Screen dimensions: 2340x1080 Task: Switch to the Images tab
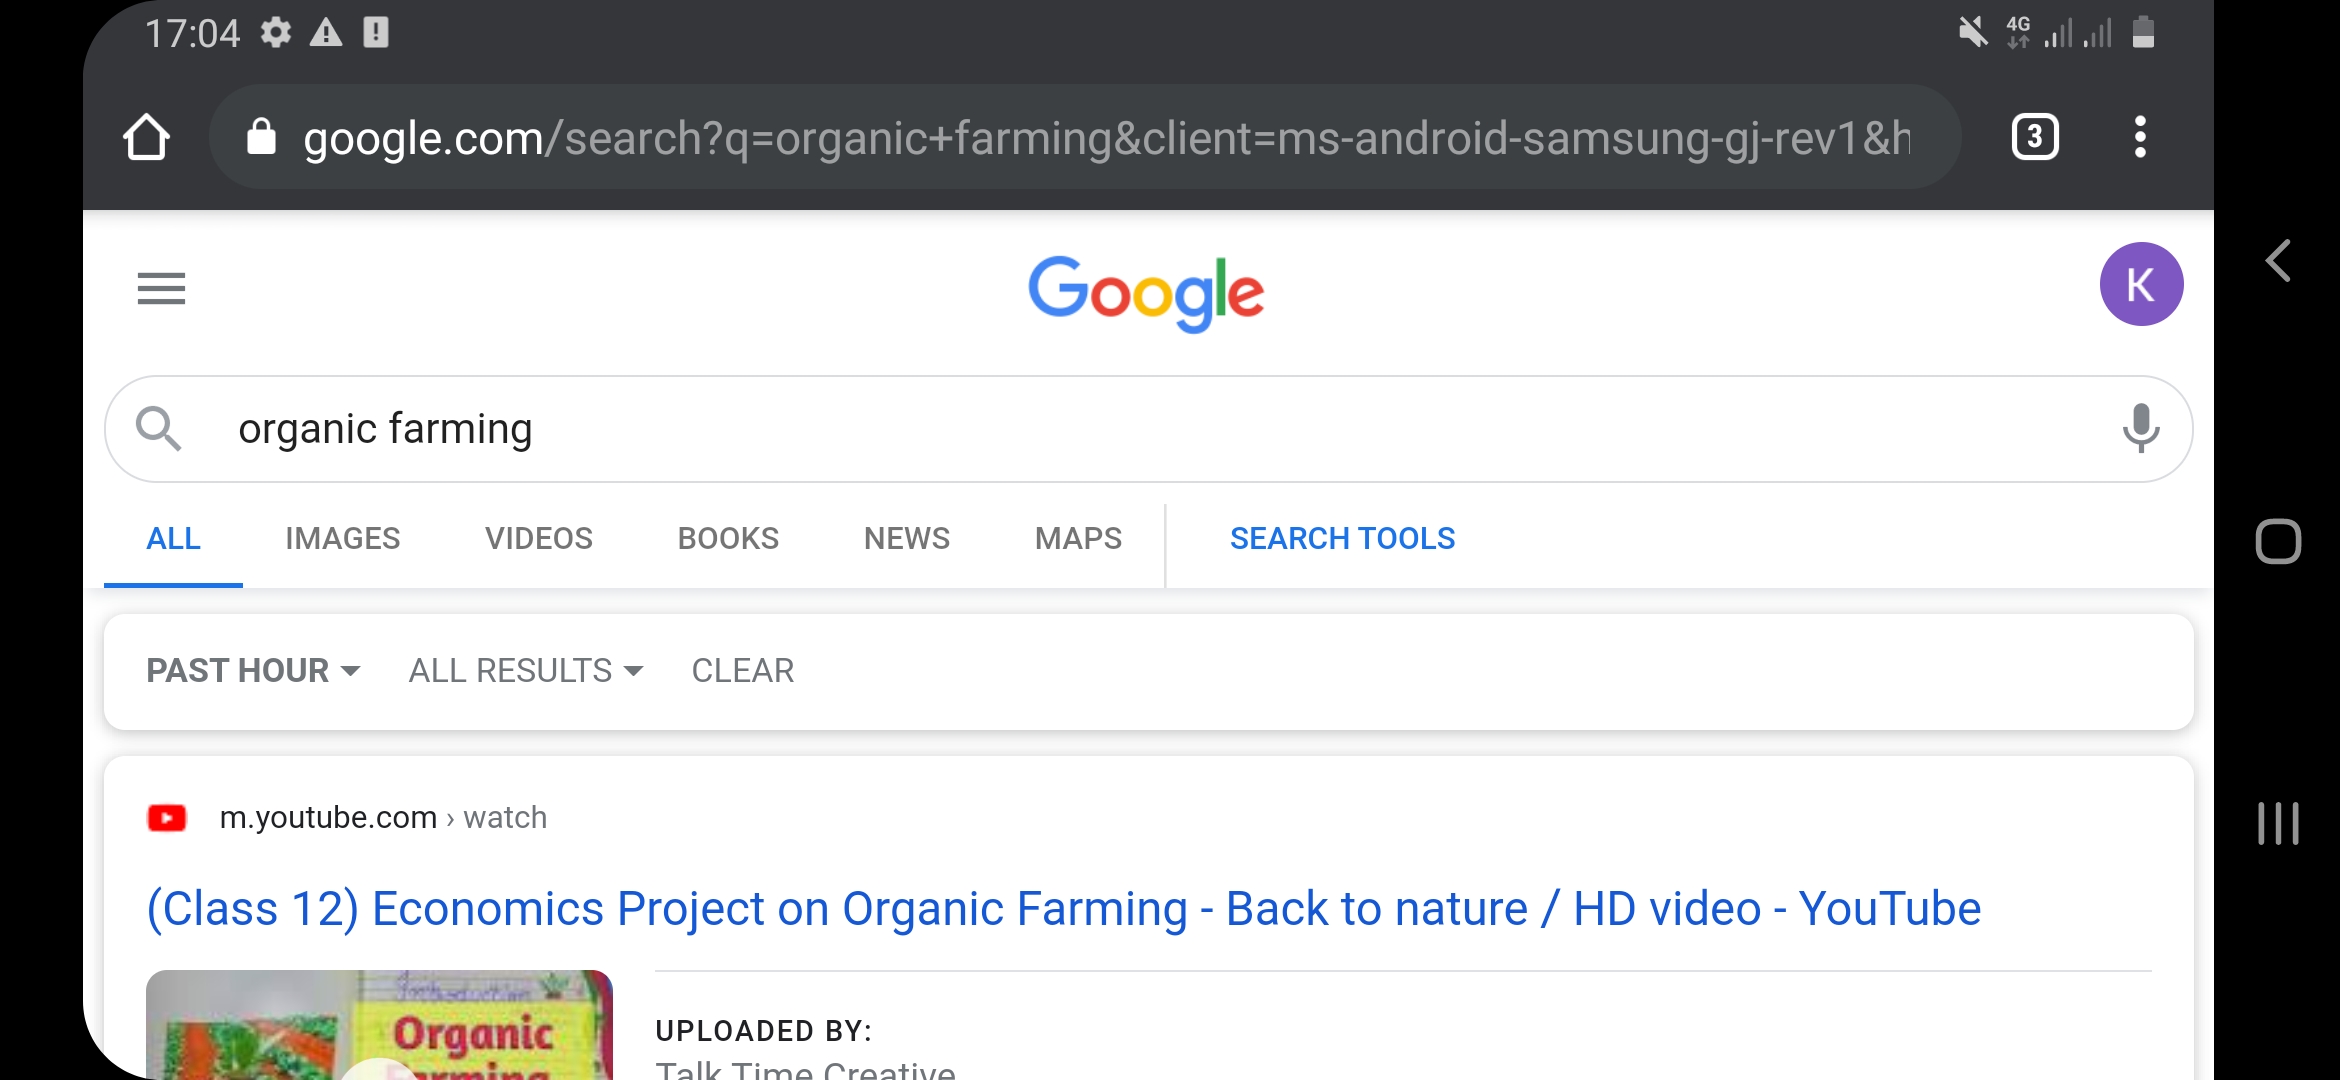coord(343,539)
